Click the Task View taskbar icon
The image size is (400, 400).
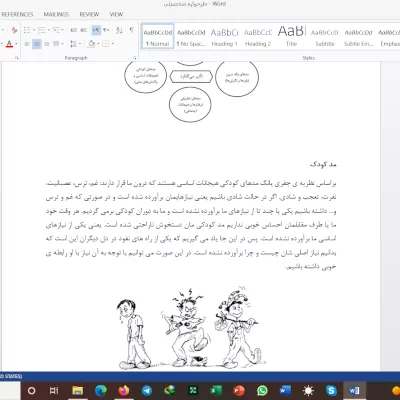(54, 390)
